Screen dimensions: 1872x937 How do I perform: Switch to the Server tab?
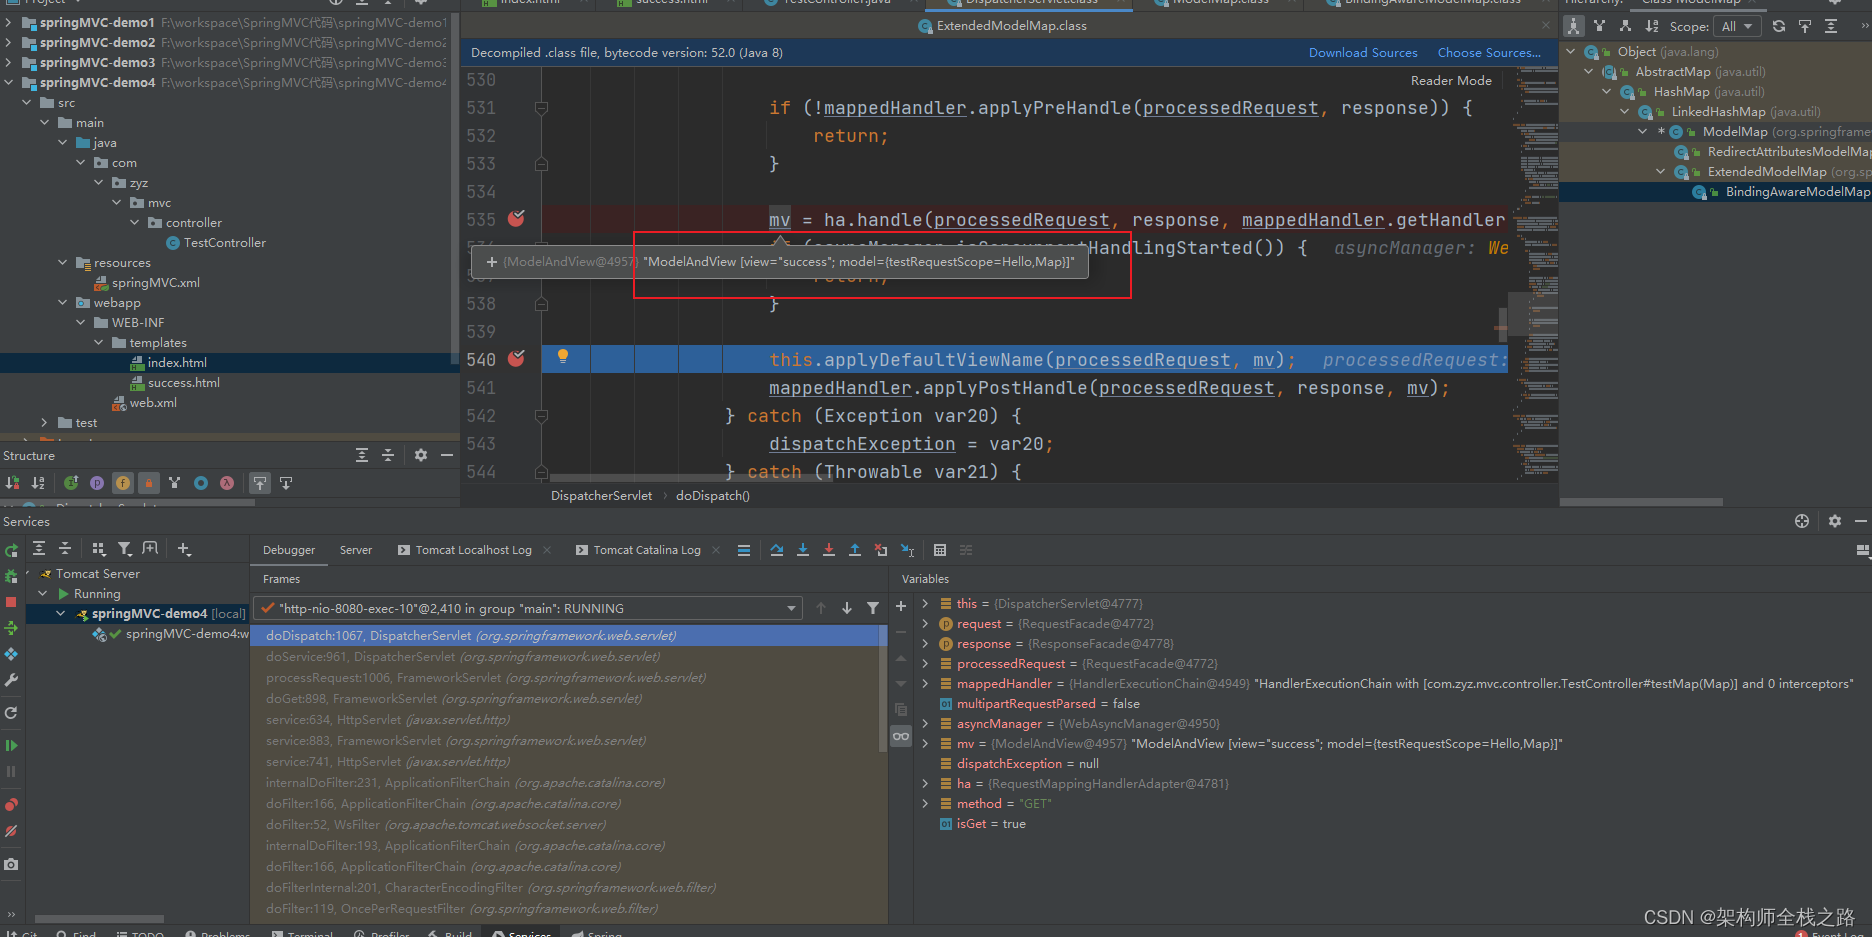(x=355, y=550)
